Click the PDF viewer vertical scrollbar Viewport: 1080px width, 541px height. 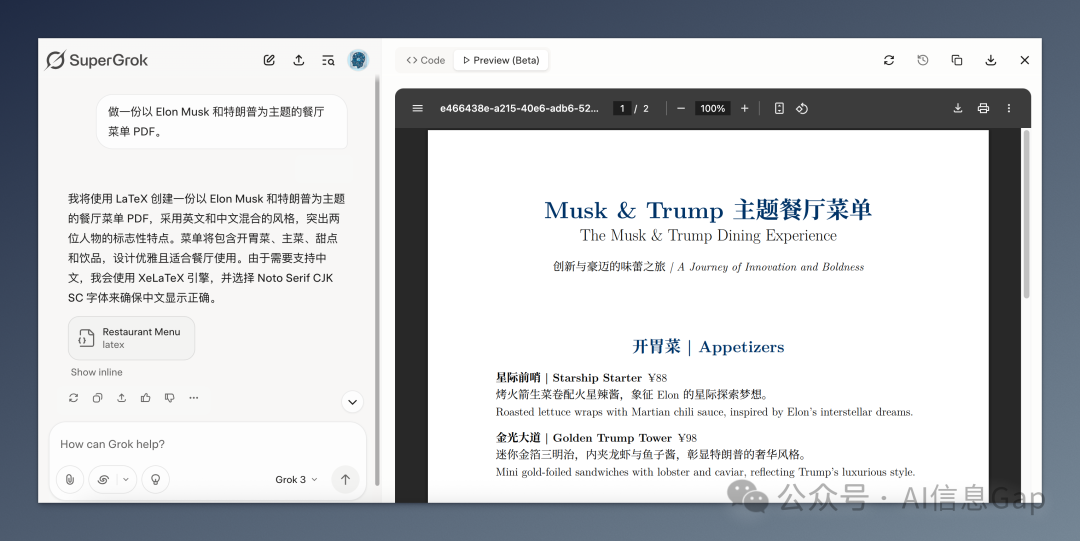click(x=1026, y=214)
